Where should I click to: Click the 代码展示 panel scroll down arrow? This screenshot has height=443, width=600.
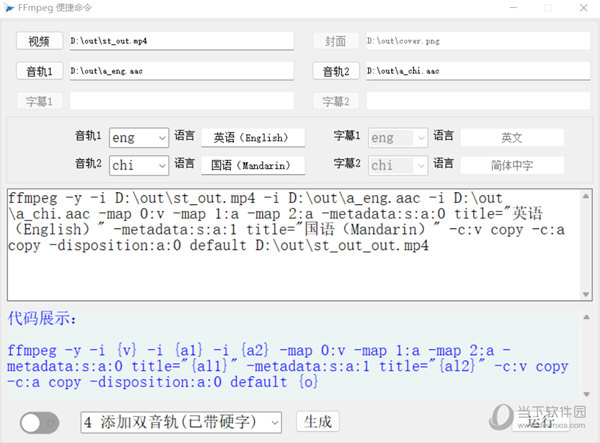coord(586,394)
